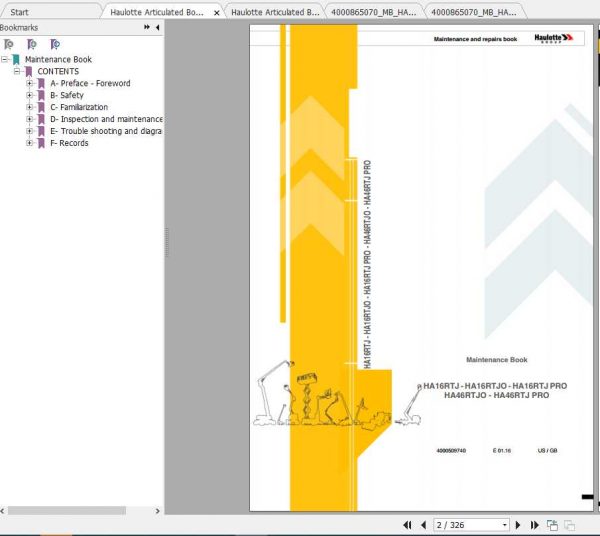Click the grayed-out page view icon
Image resolution: width=600 pixels, height=536 pixels.
click(x=569, y=525)
